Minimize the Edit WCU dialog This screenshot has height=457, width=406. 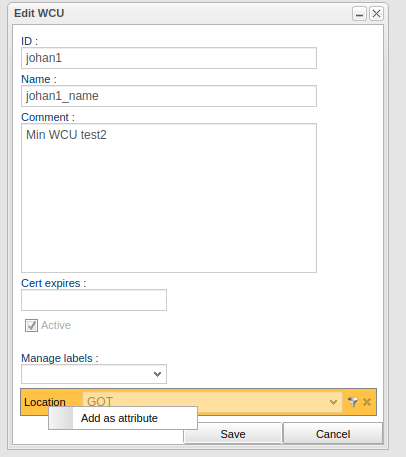click(x=359, y=14)
